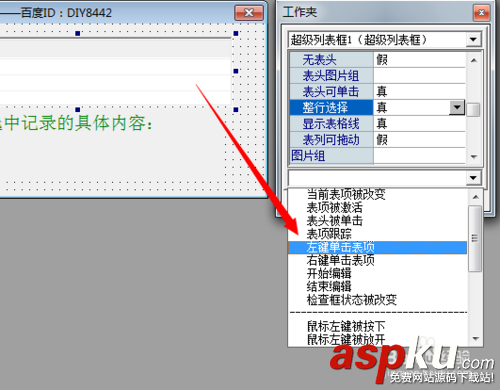Select the 整行选择 property row
The image size is (500, 390).
(331, 107)
